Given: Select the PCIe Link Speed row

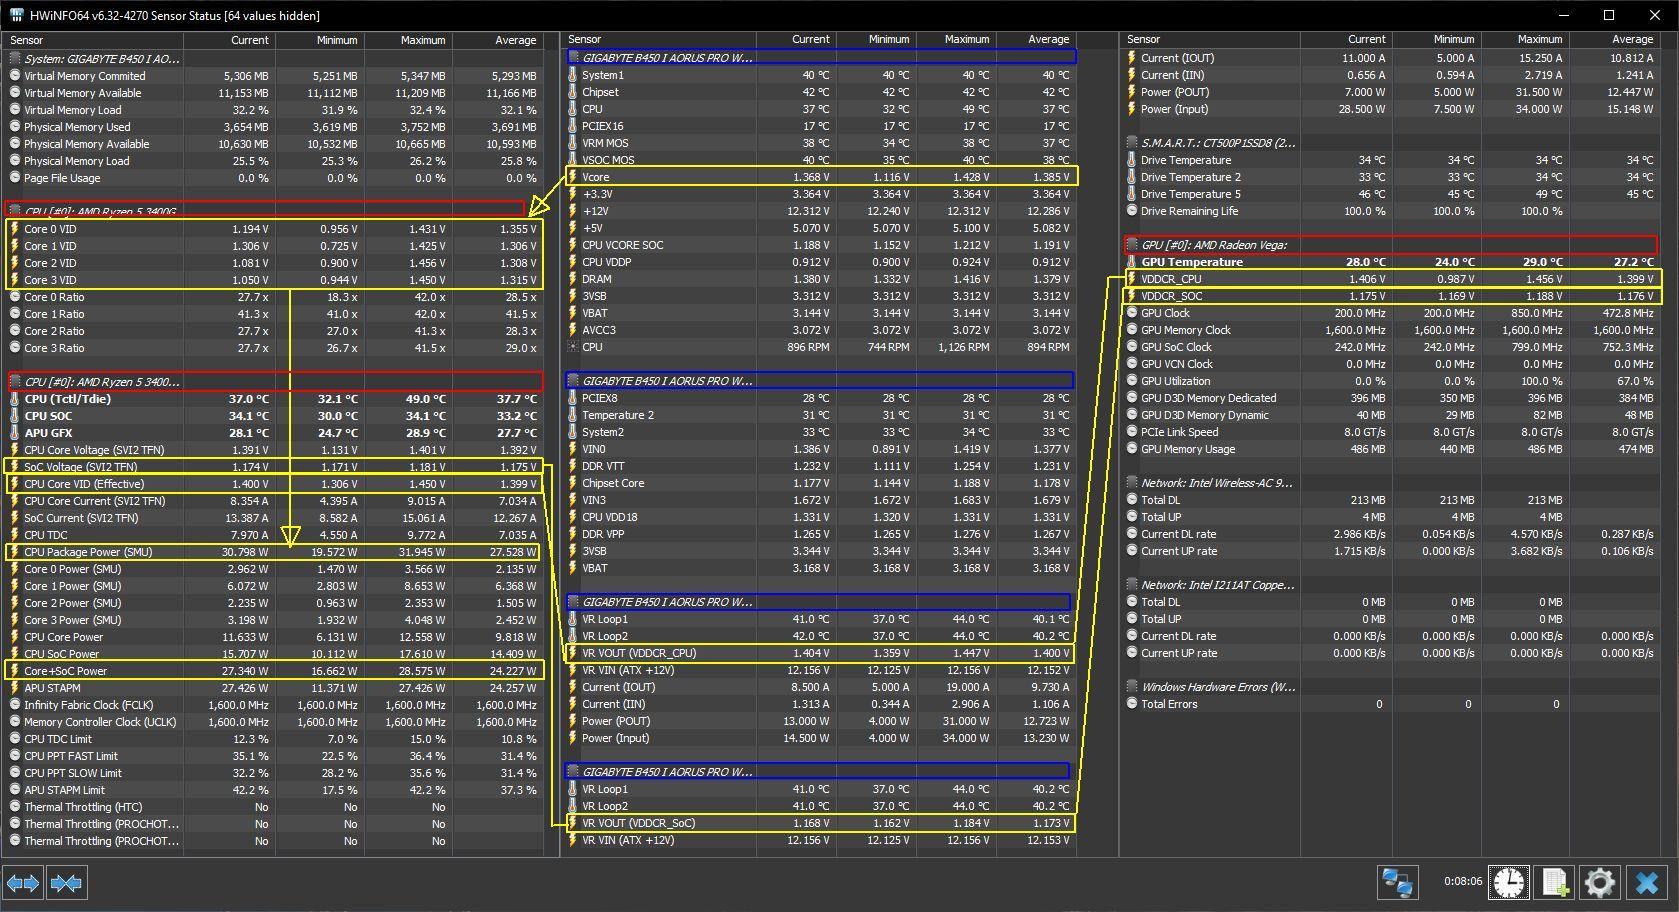Looking at the screenshot, I should point(1391,432).
